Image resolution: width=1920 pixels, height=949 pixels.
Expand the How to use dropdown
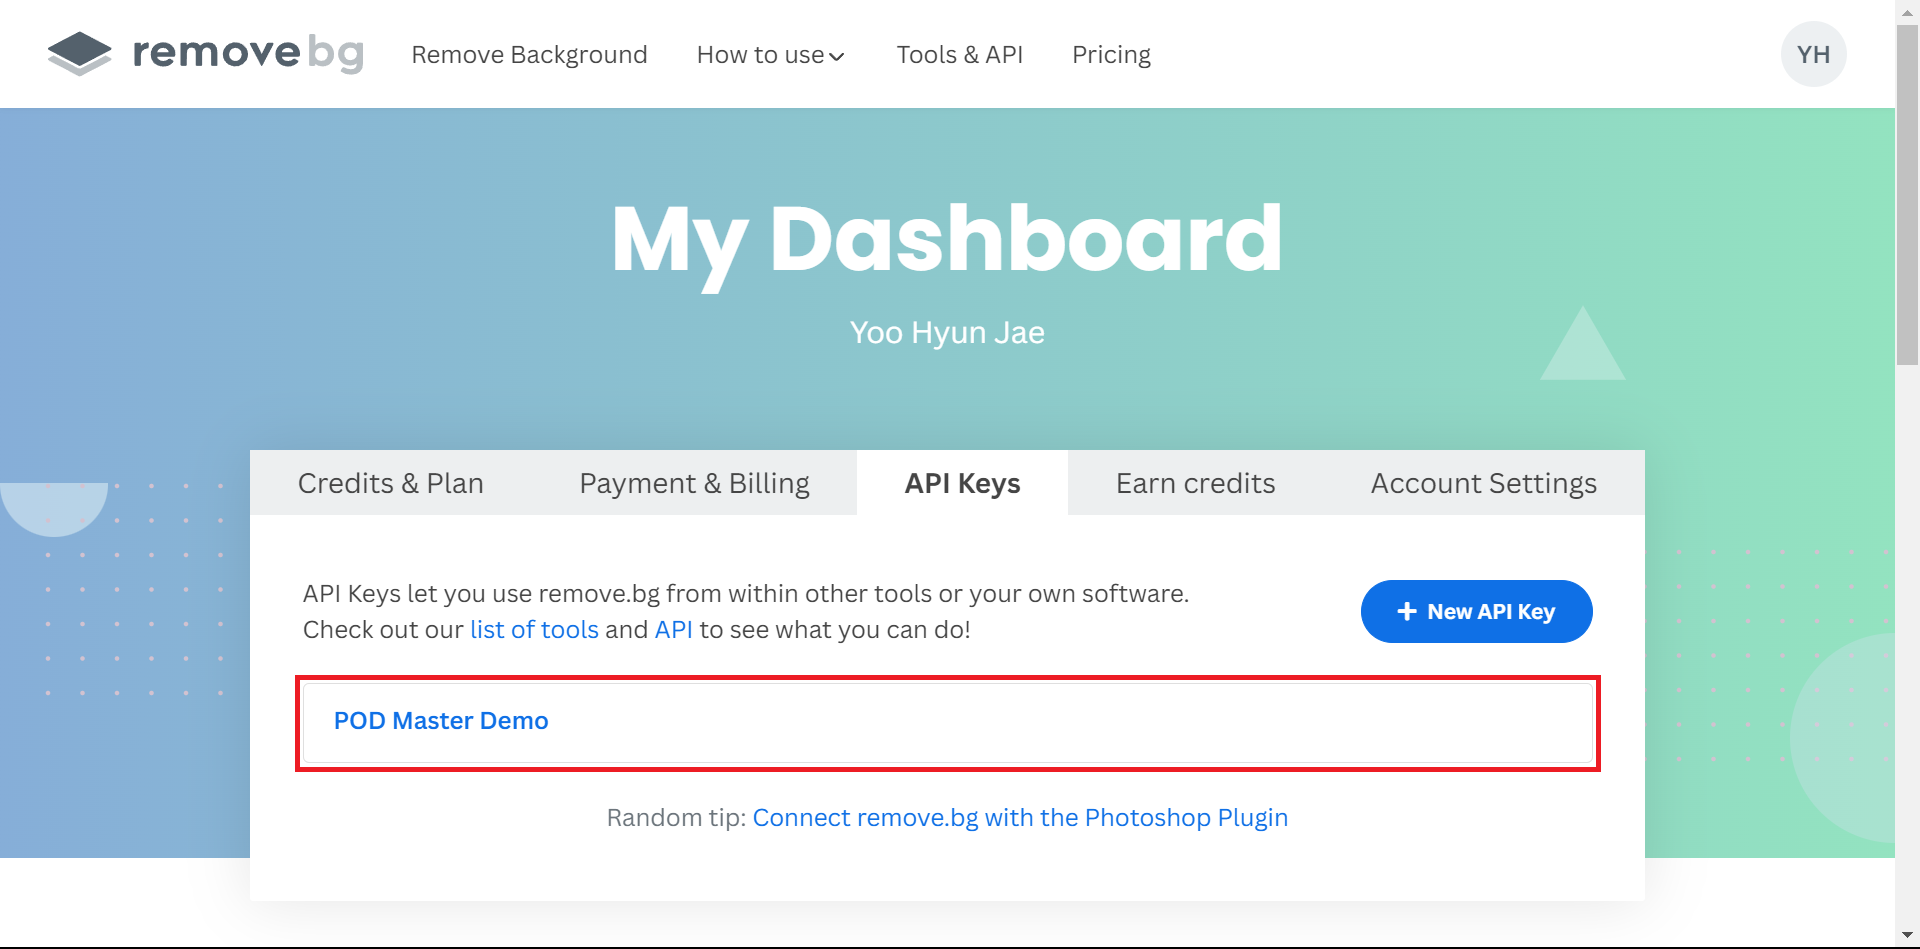[770, 54]
